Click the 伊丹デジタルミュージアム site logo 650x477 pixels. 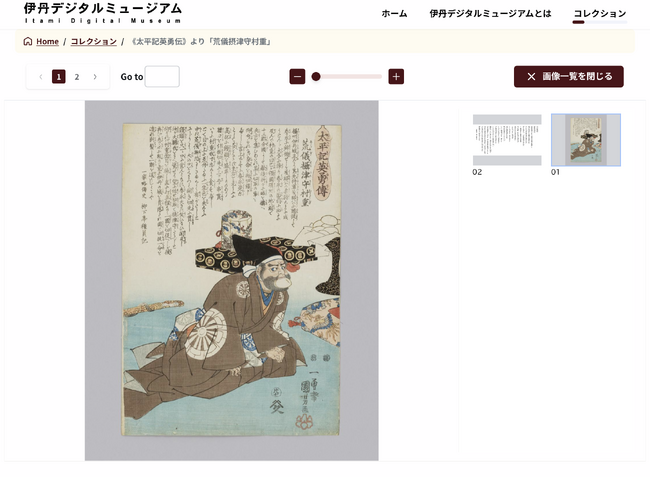tap(103, 13)
